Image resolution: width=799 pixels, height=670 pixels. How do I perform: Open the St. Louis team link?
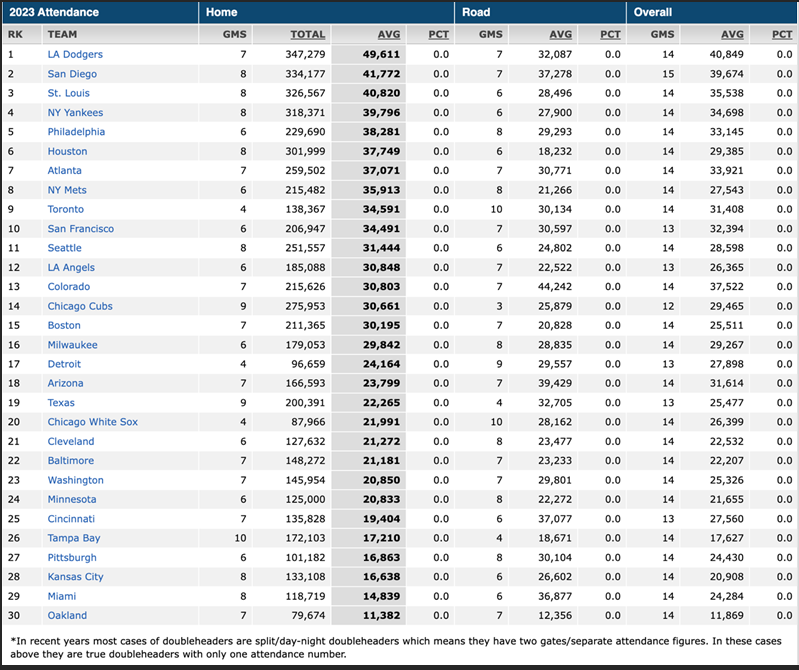click(x=68, y=93)
